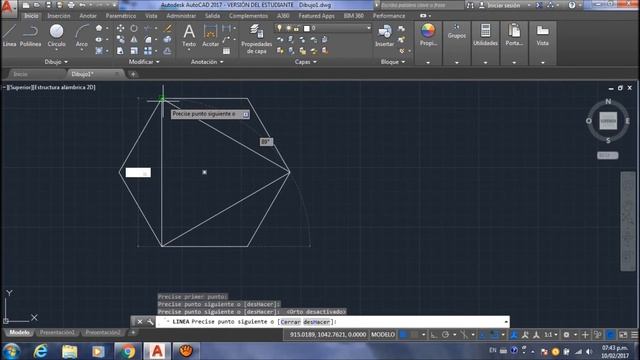Click the Vista panel icon
Screen dimensions: 640x360
click(x=542, y=31)
